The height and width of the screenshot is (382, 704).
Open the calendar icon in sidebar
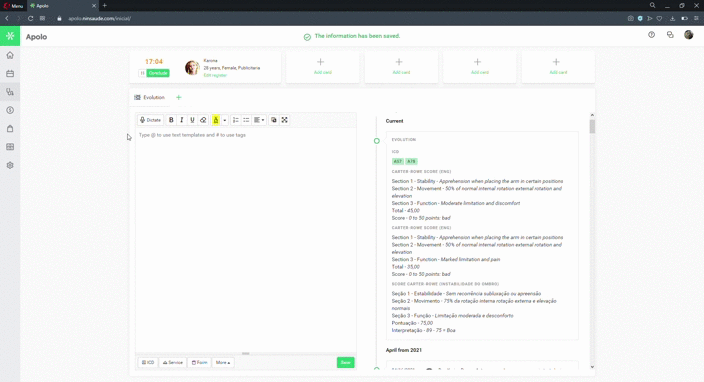(x=10, y=74)
